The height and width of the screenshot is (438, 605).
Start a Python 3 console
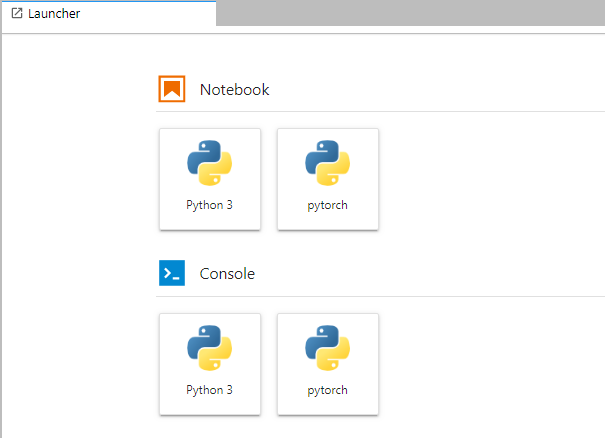pos(210,364)
